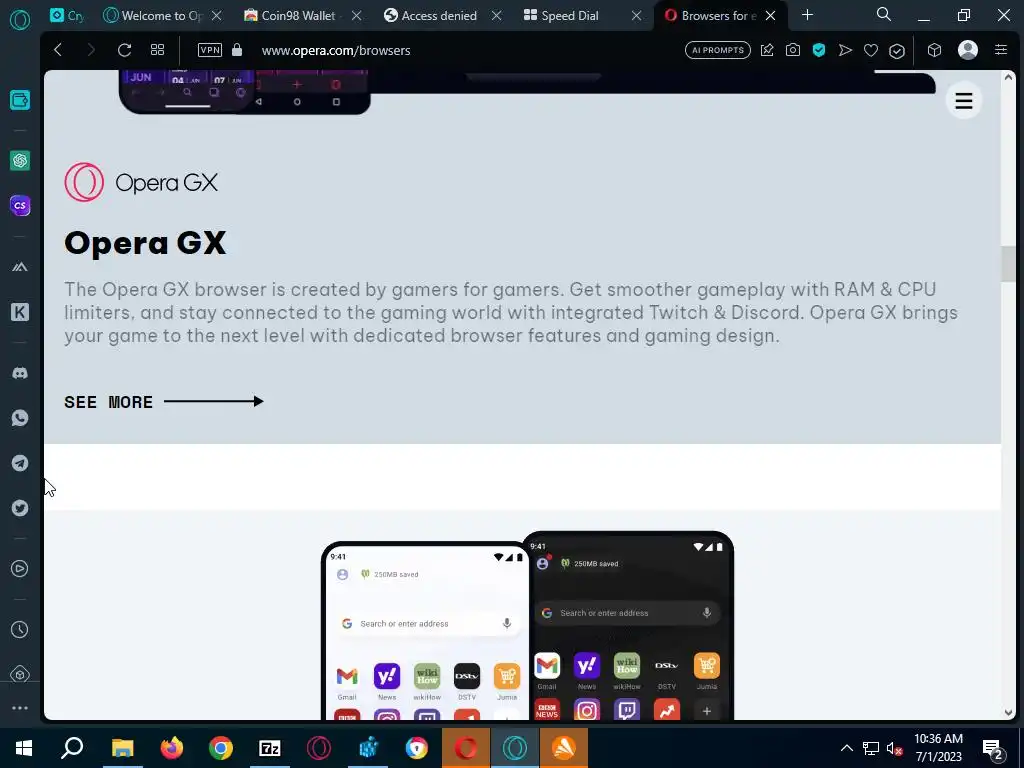The image size is (1024, 768).
Task: Open the AI Prompts button
Action: [718, 50]
